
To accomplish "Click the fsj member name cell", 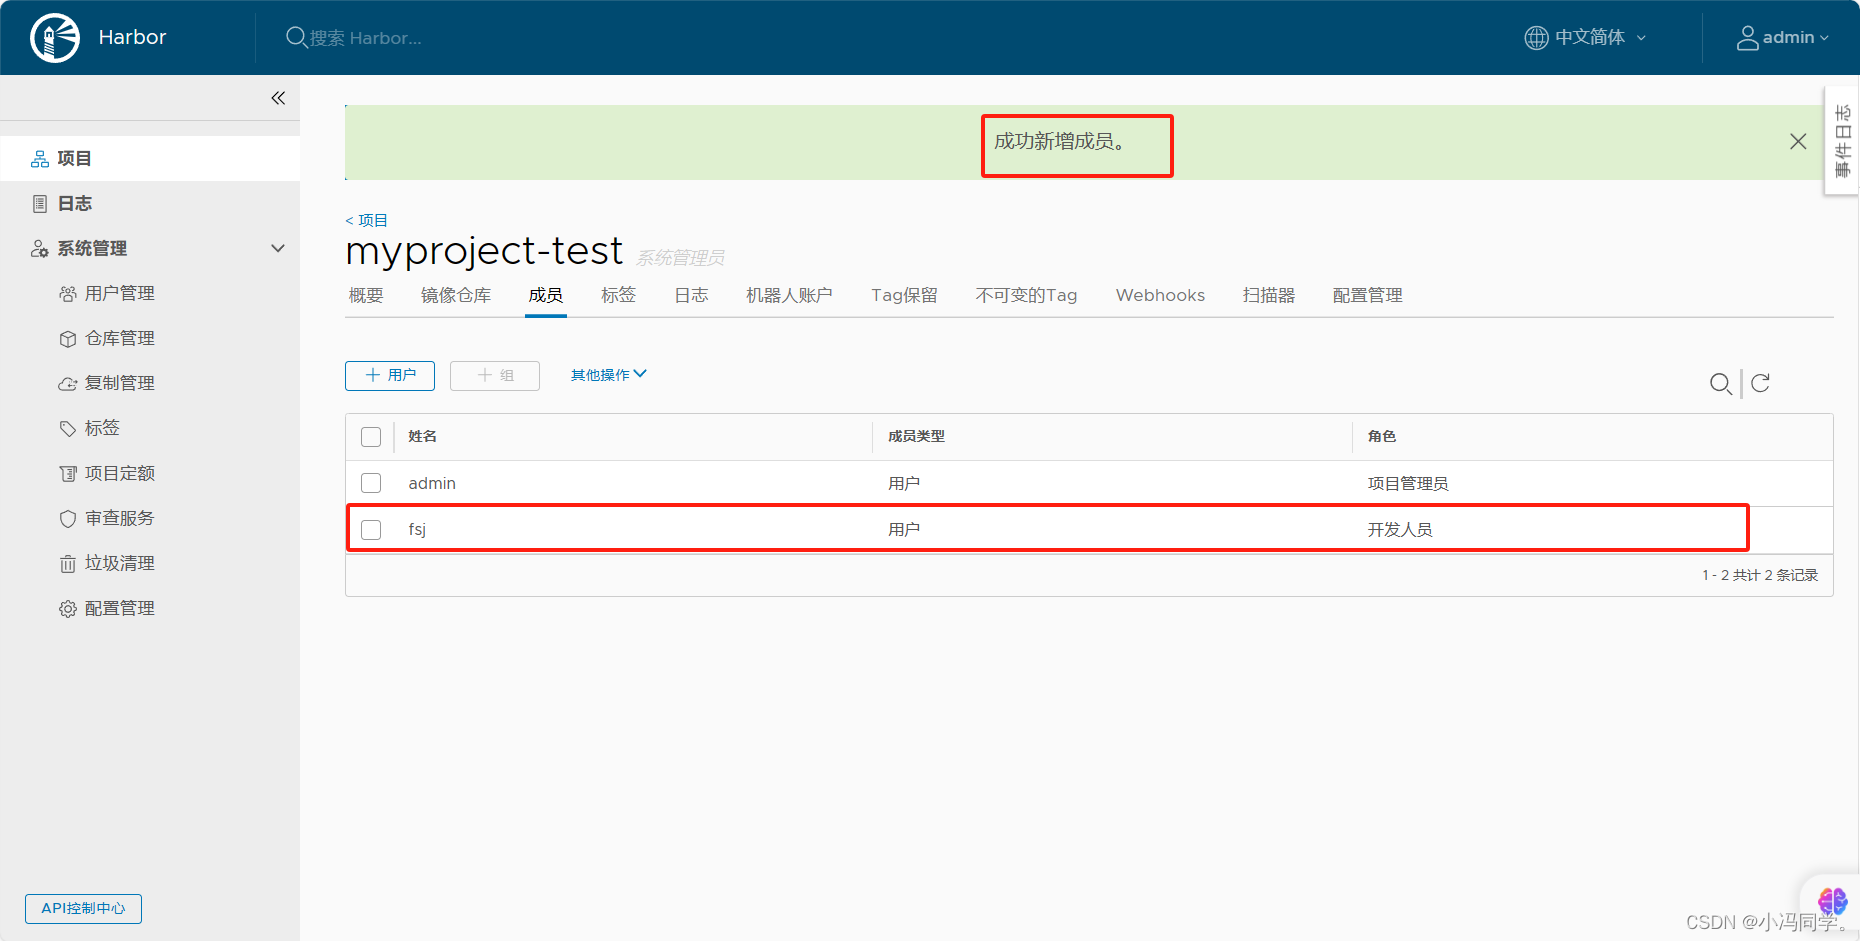I will (417, 530).
